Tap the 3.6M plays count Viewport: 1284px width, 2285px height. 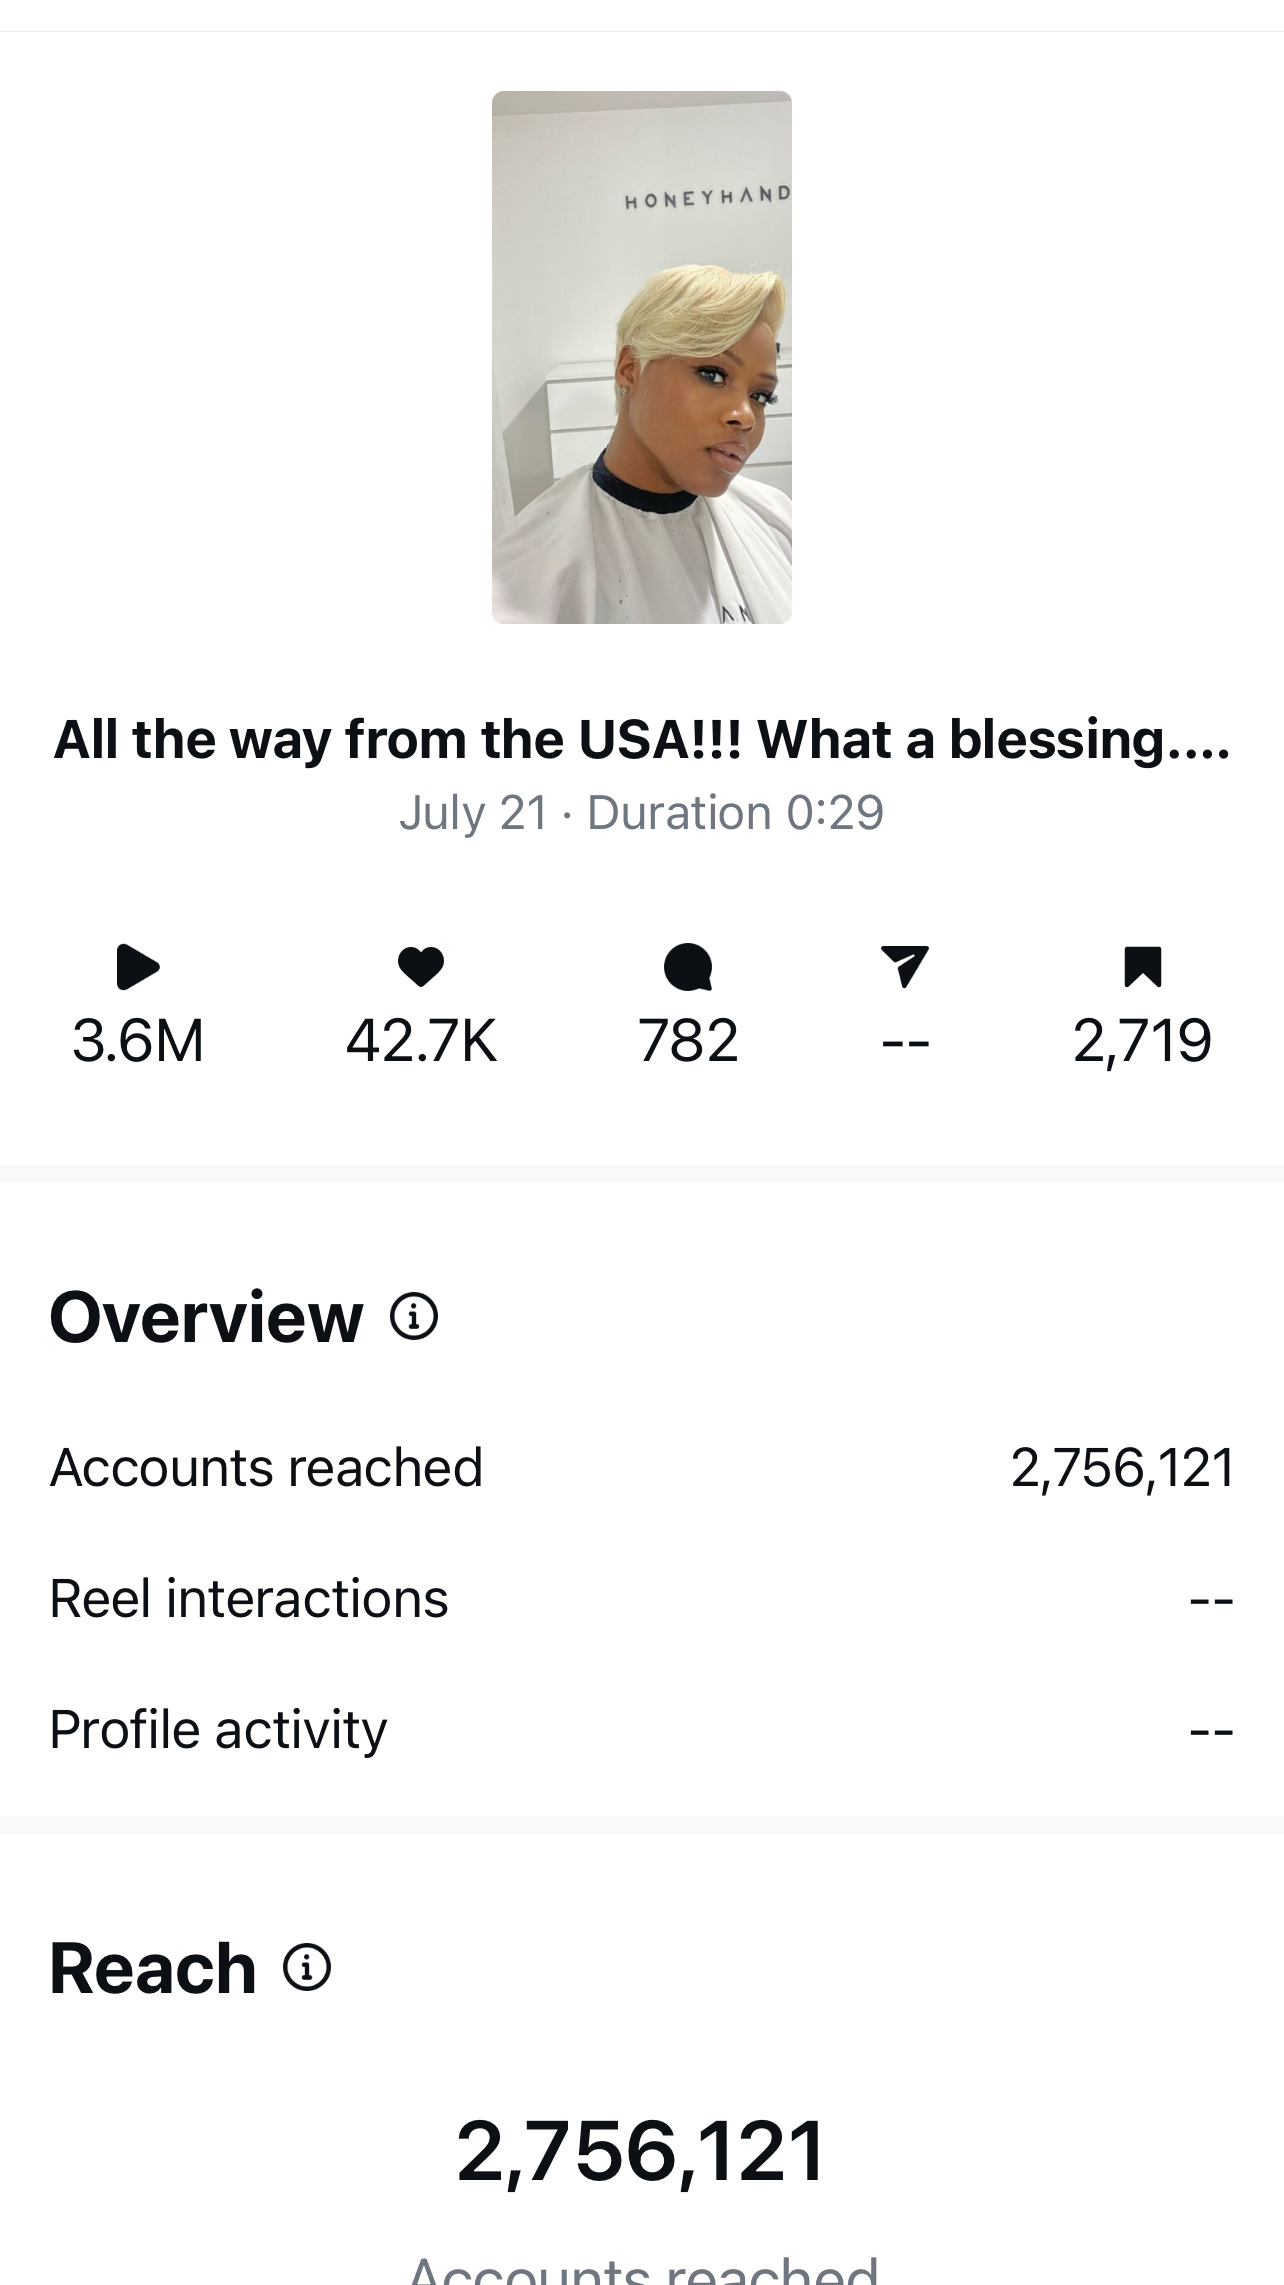(x=138, y=1040)
